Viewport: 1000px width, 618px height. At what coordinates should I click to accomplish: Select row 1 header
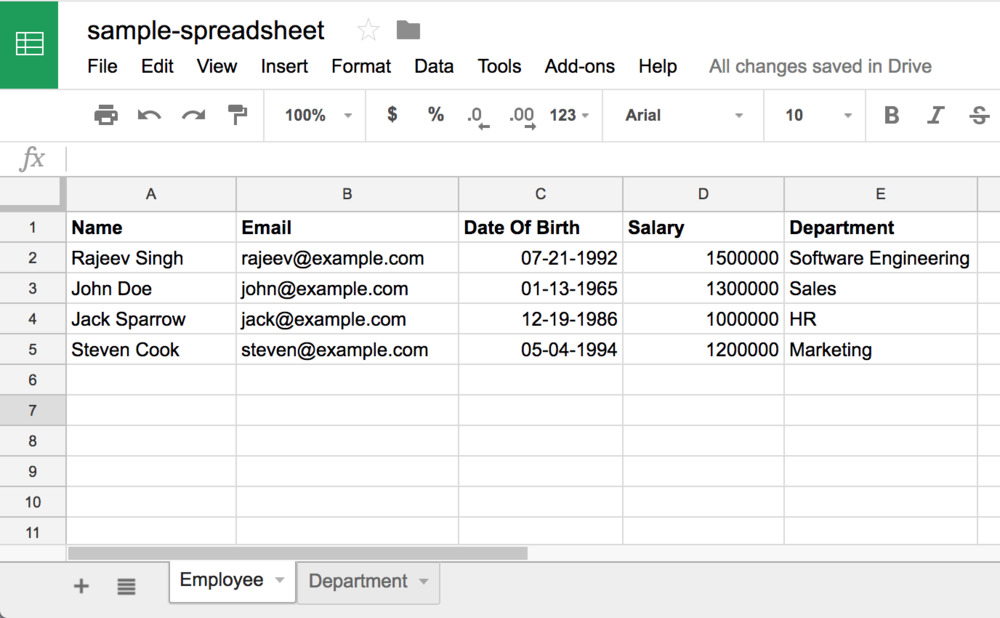[33, 228]
